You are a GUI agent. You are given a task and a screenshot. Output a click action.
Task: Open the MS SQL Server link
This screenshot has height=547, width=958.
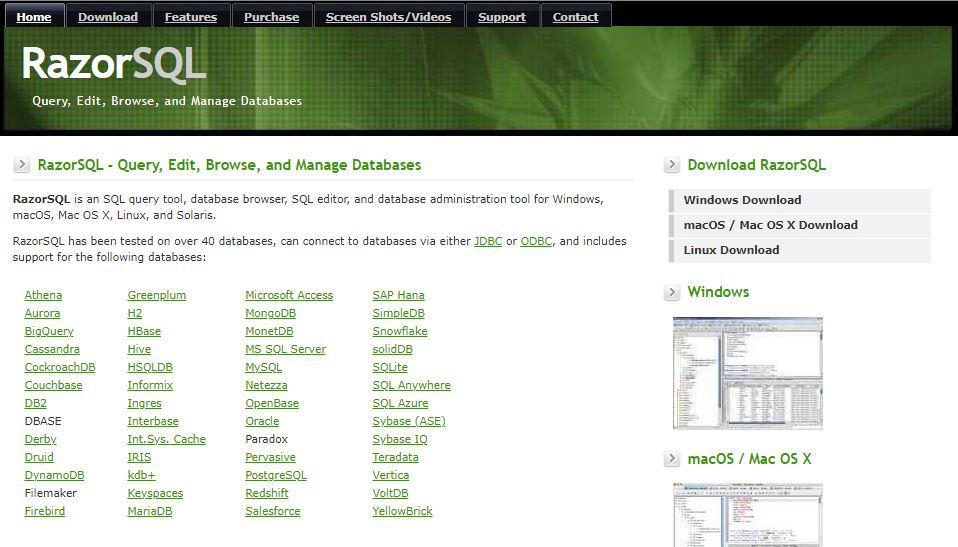pos(286,349)
